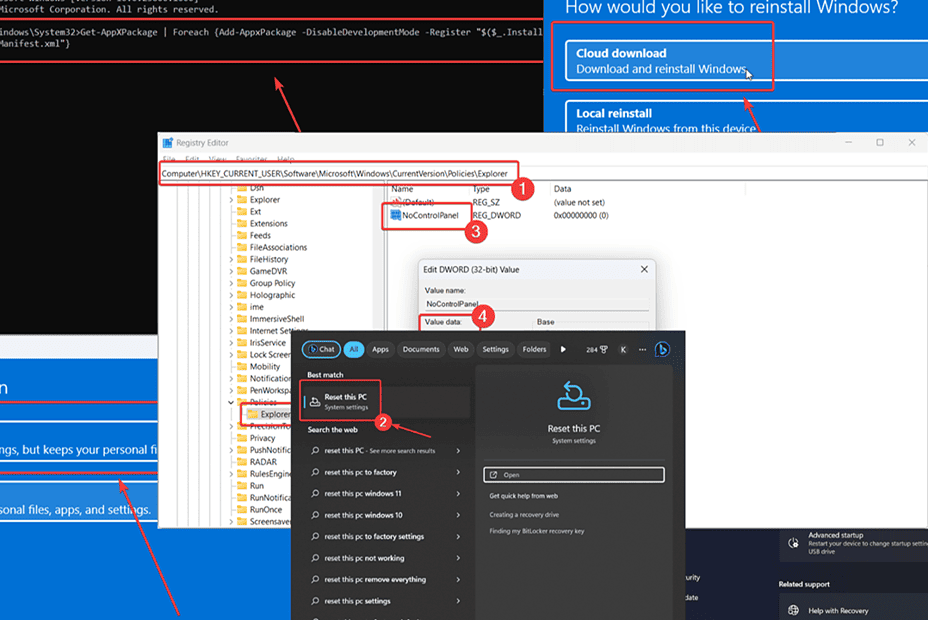The image size is (928, 620).
Task: Open the Favorites menu in Registry Editor
Action: coord(251,159)
